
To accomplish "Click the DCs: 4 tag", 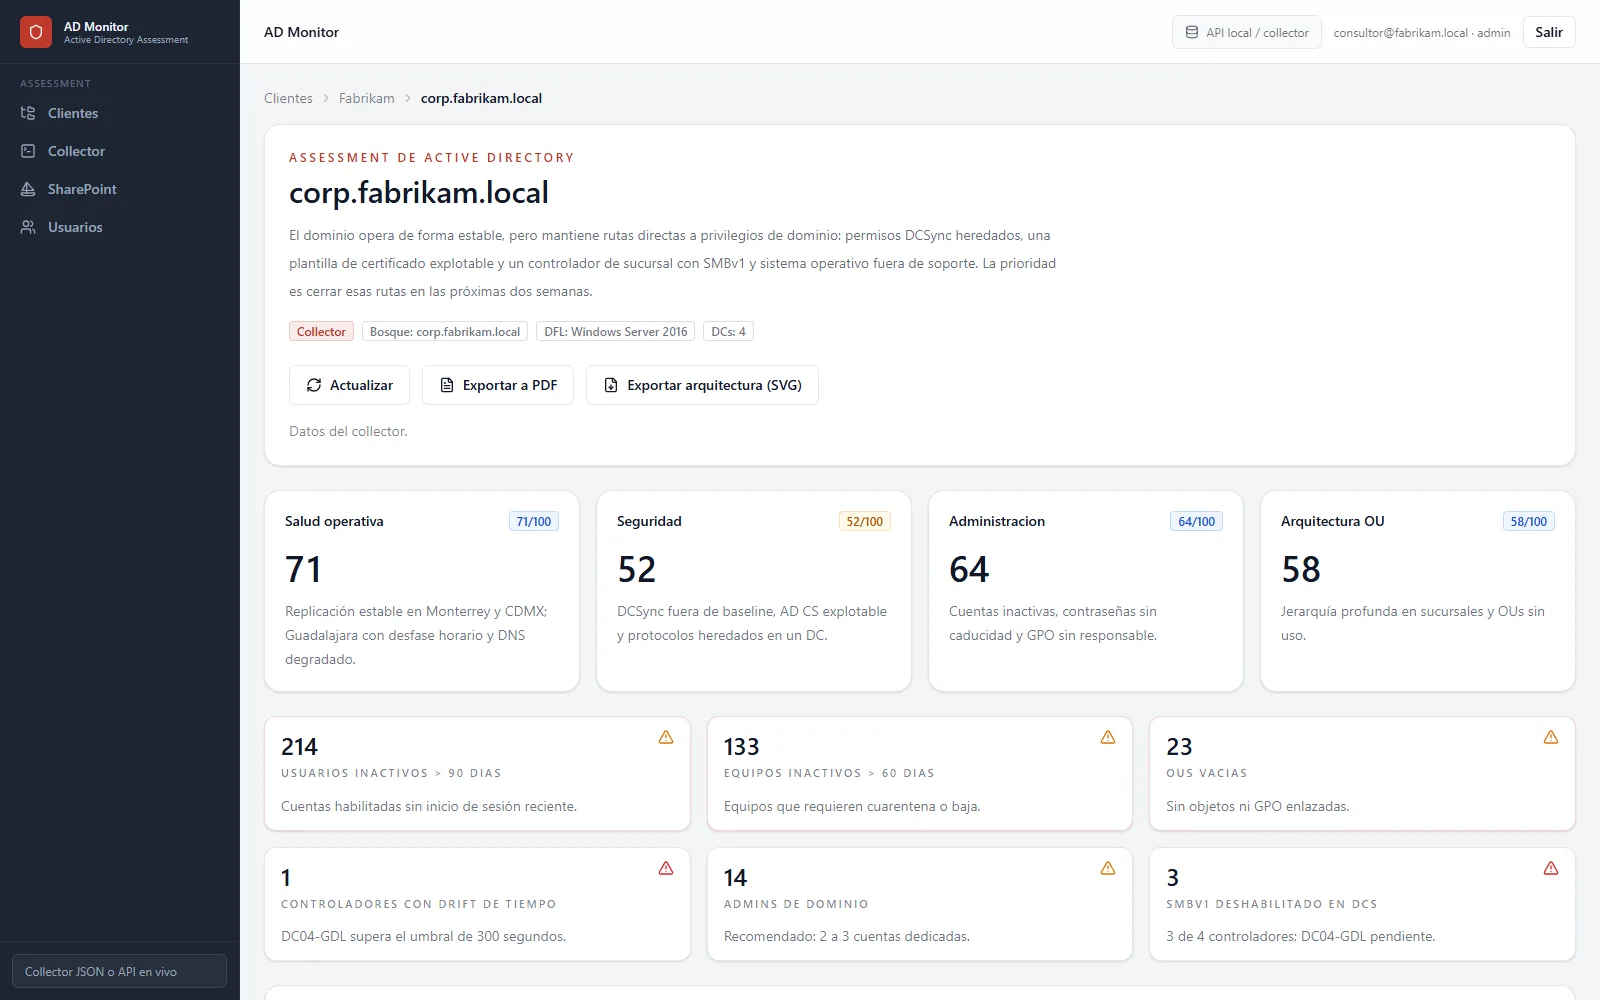I will (728, 331).
